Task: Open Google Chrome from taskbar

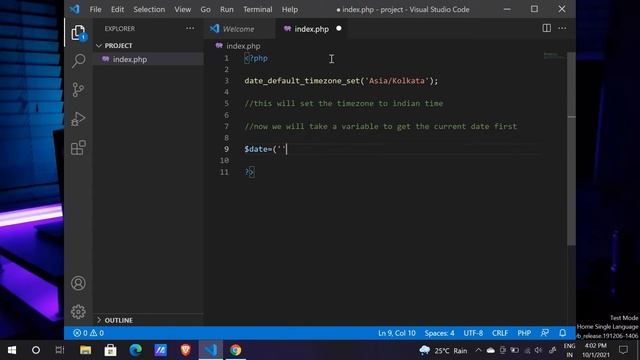Action: coord(236,350)
